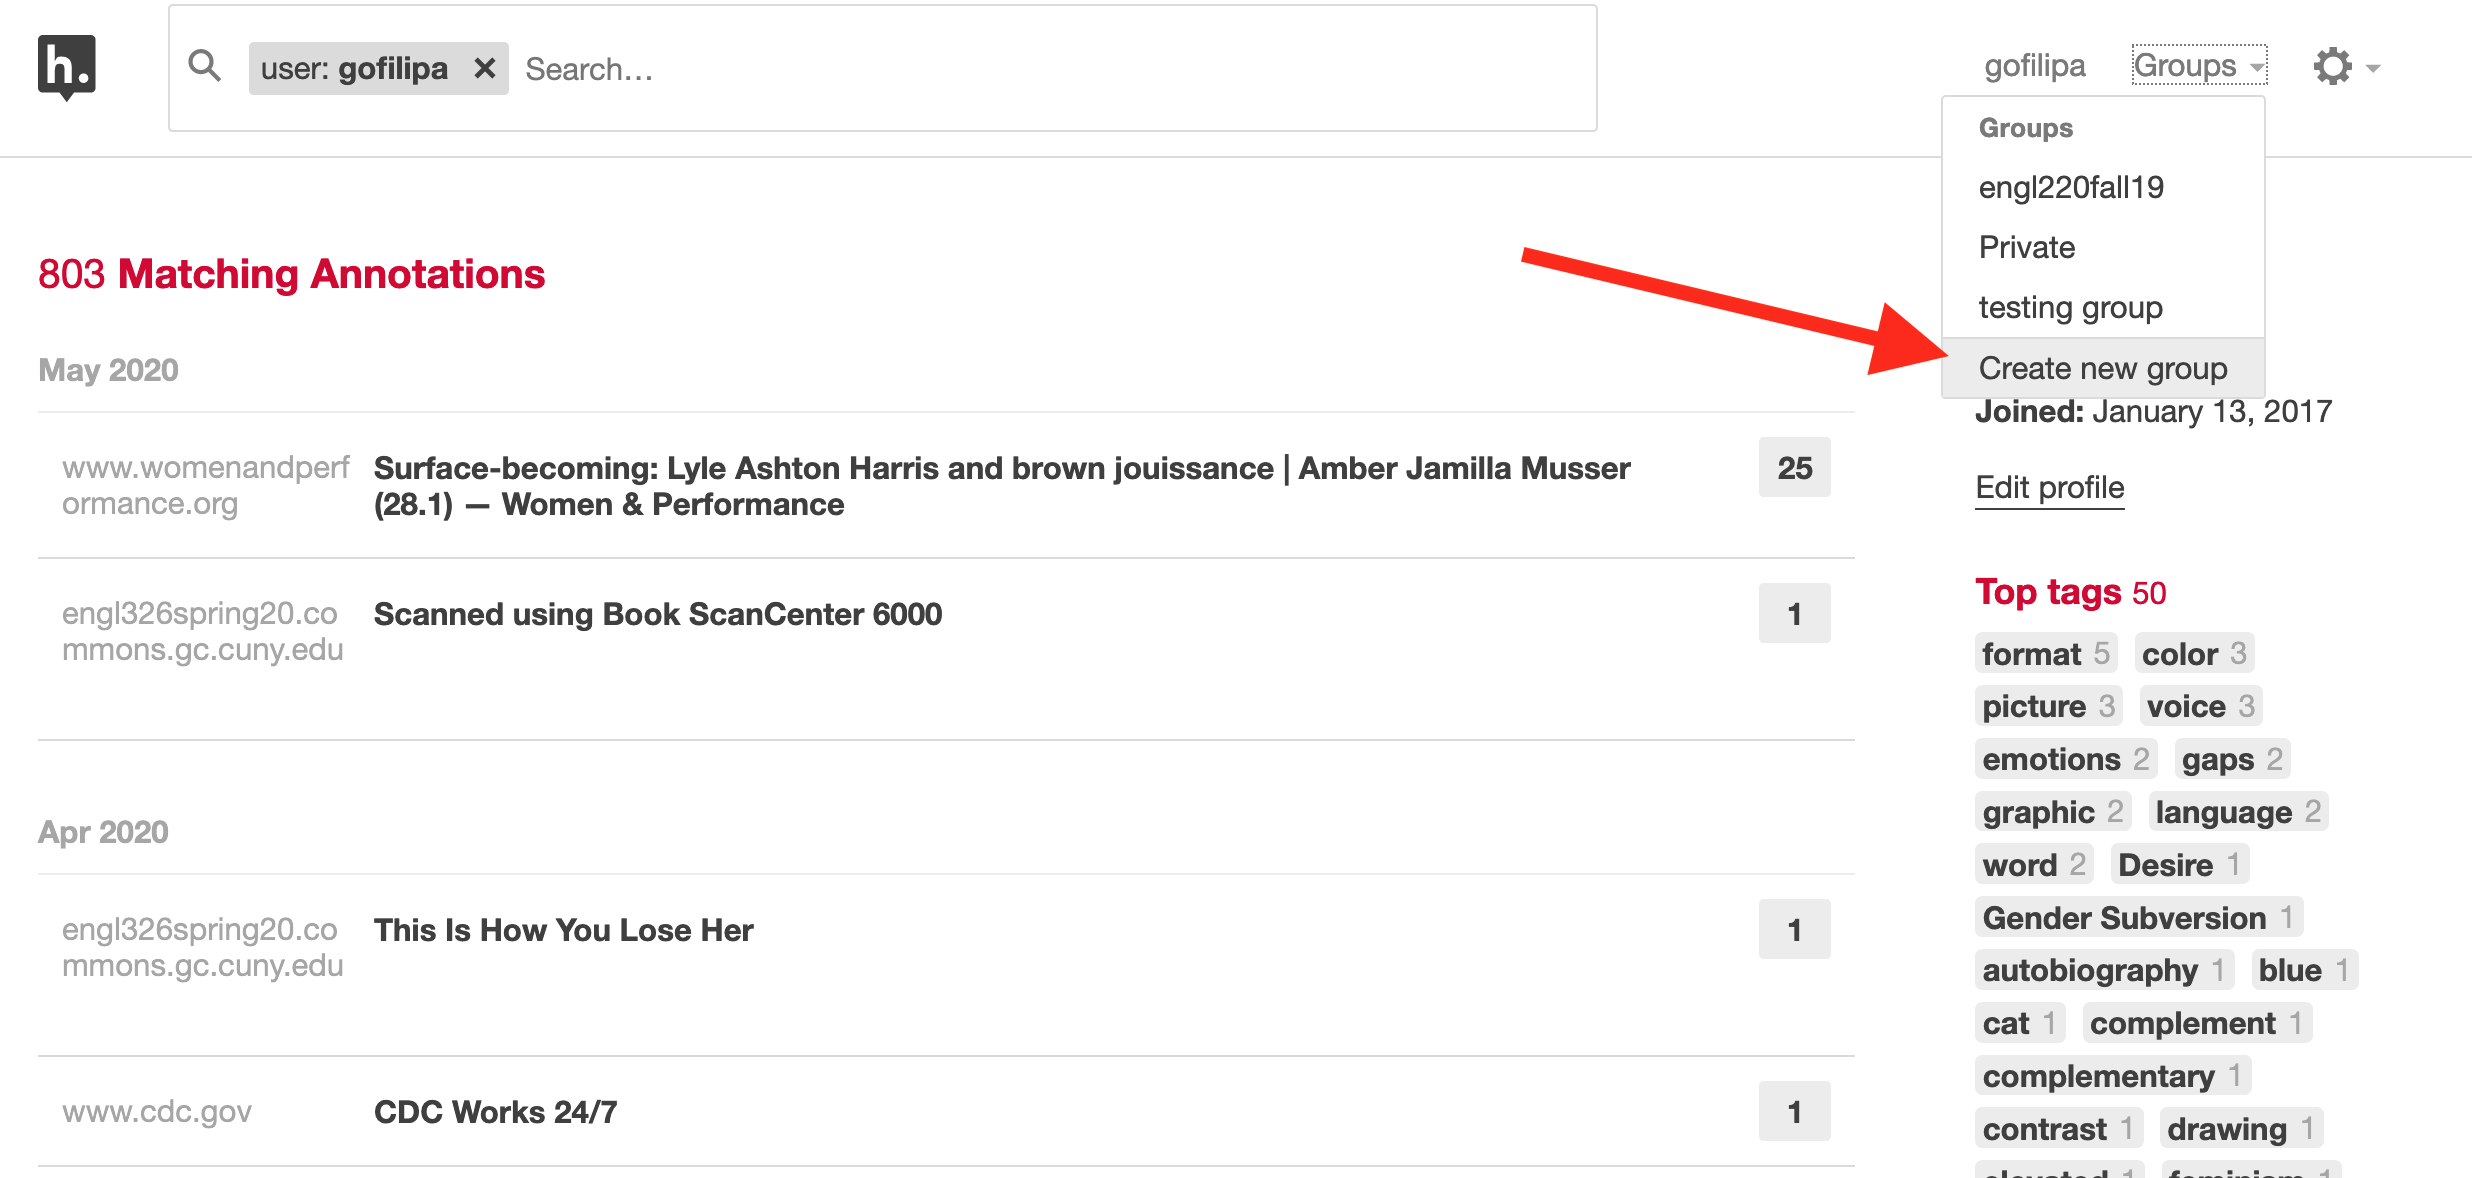The image size is (2472, 1178).
Task: Type in the Search field
Action: pos(1050,69)
